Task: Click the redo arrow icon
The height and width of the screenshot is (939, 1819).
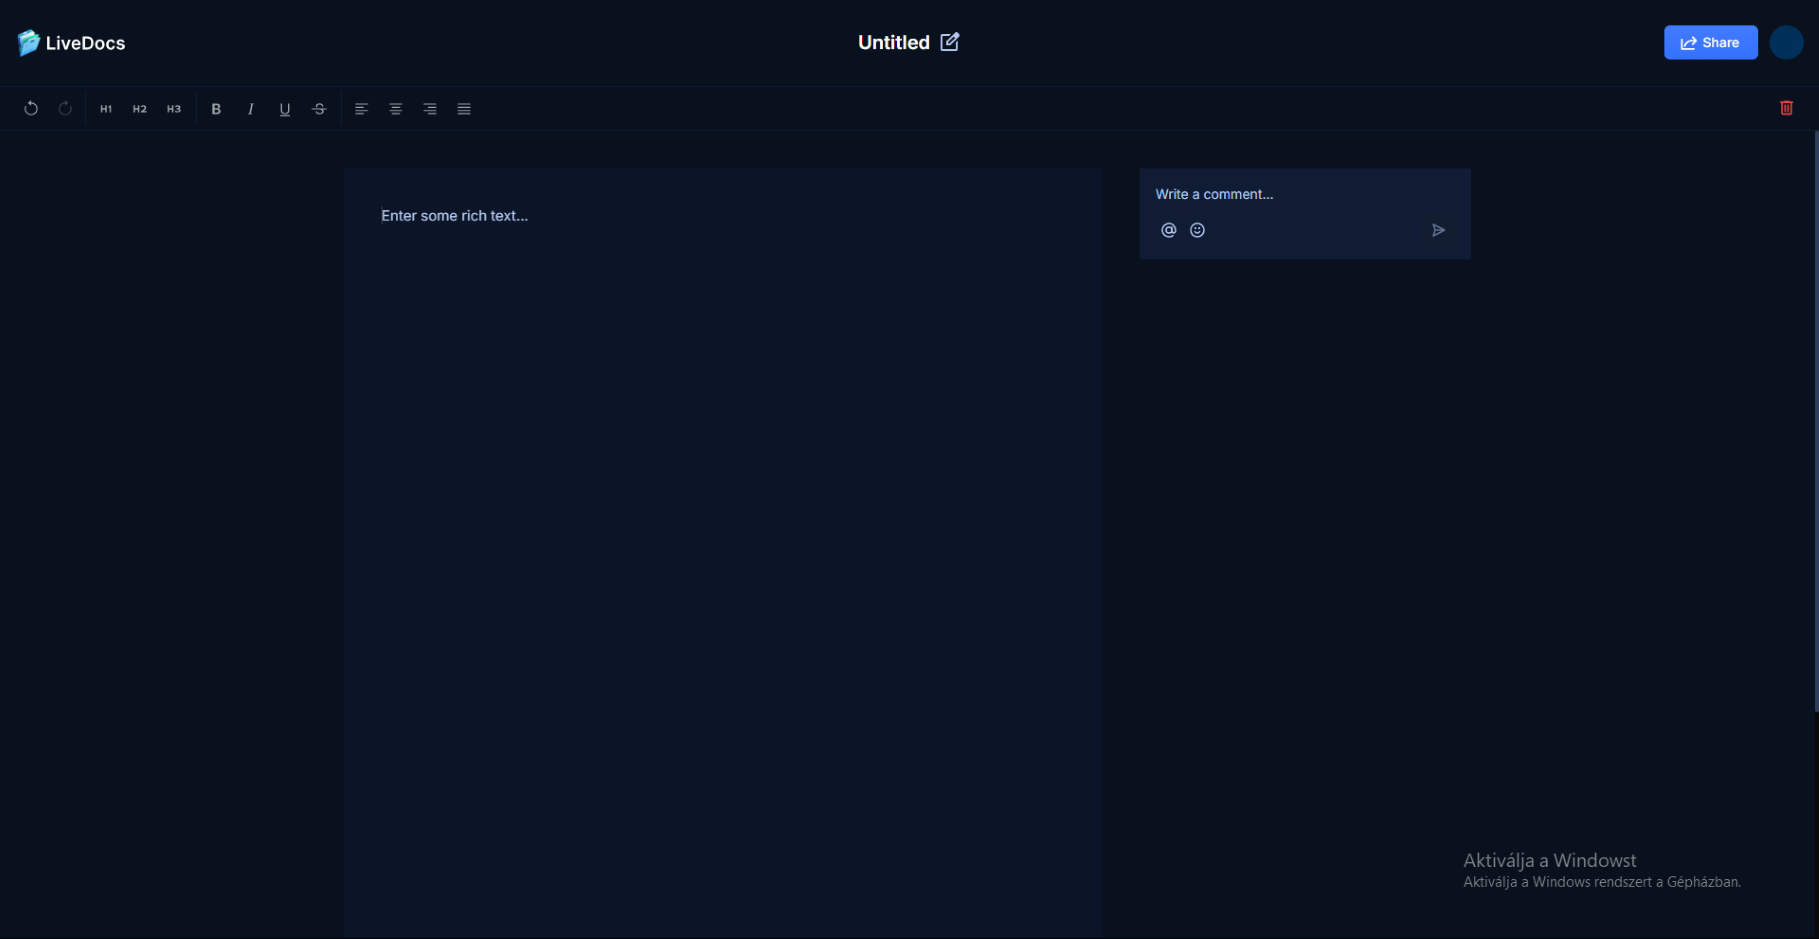Action: coord(65,109)
